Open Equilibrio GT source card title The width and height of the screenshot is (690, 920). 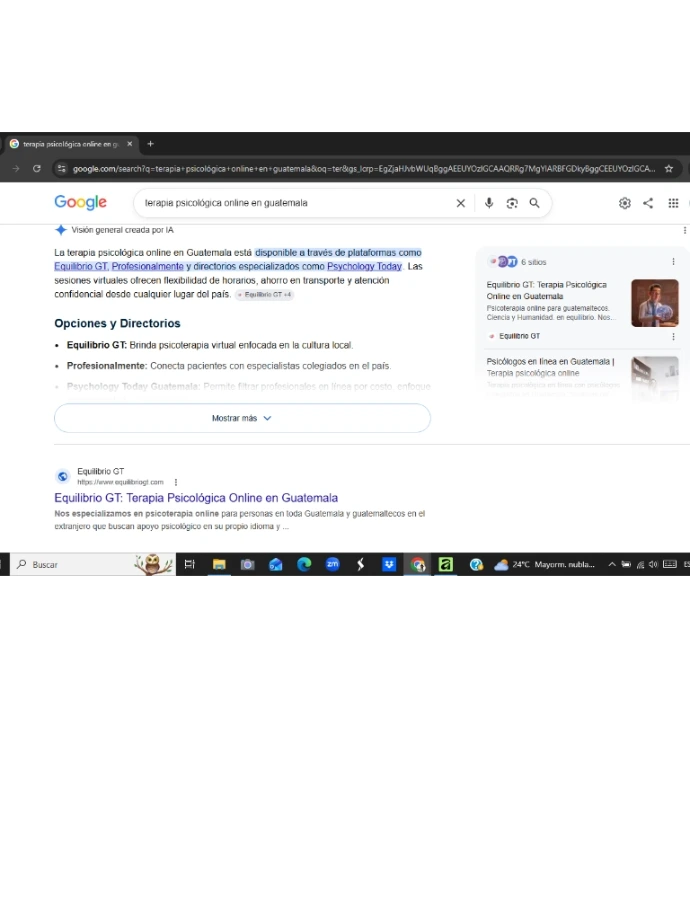[546, 290]
